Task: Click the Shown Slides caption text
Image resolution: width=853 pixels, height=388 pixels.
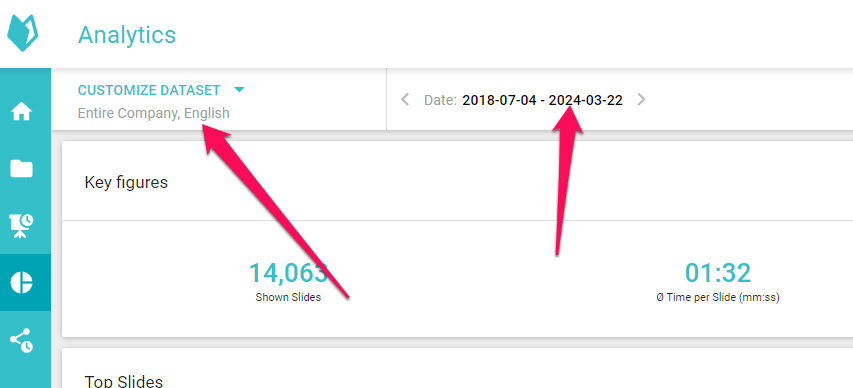Action: tap(288, 298)
